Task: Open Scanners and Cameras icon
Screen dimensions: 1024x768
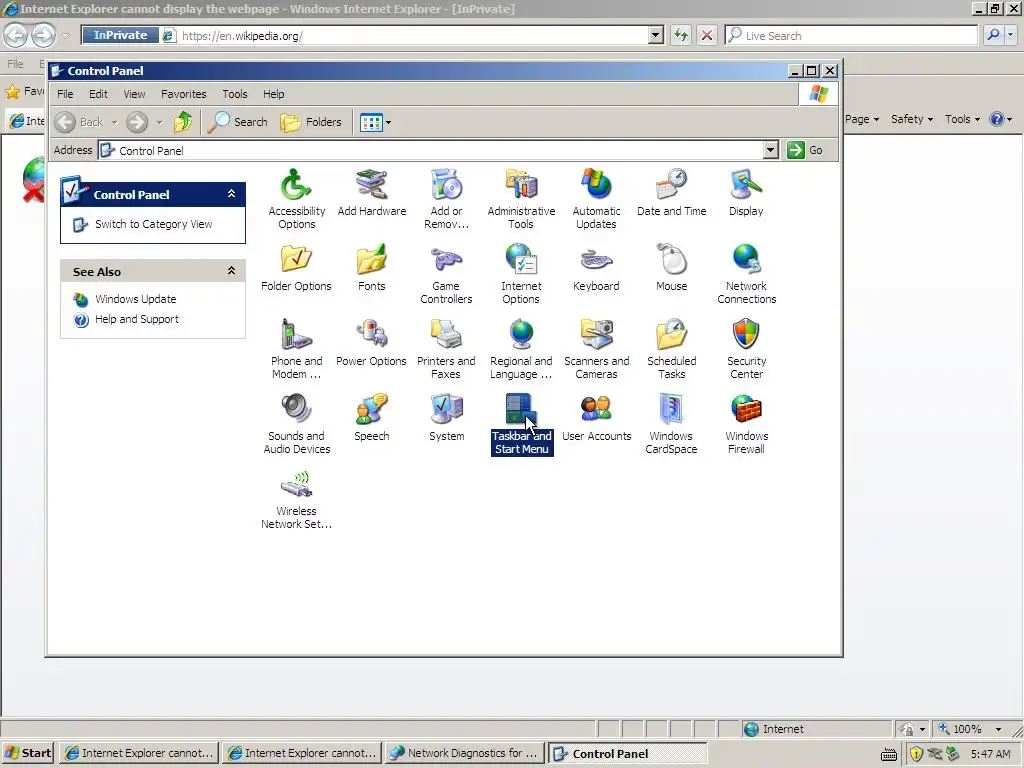Action: pos(596,349)
